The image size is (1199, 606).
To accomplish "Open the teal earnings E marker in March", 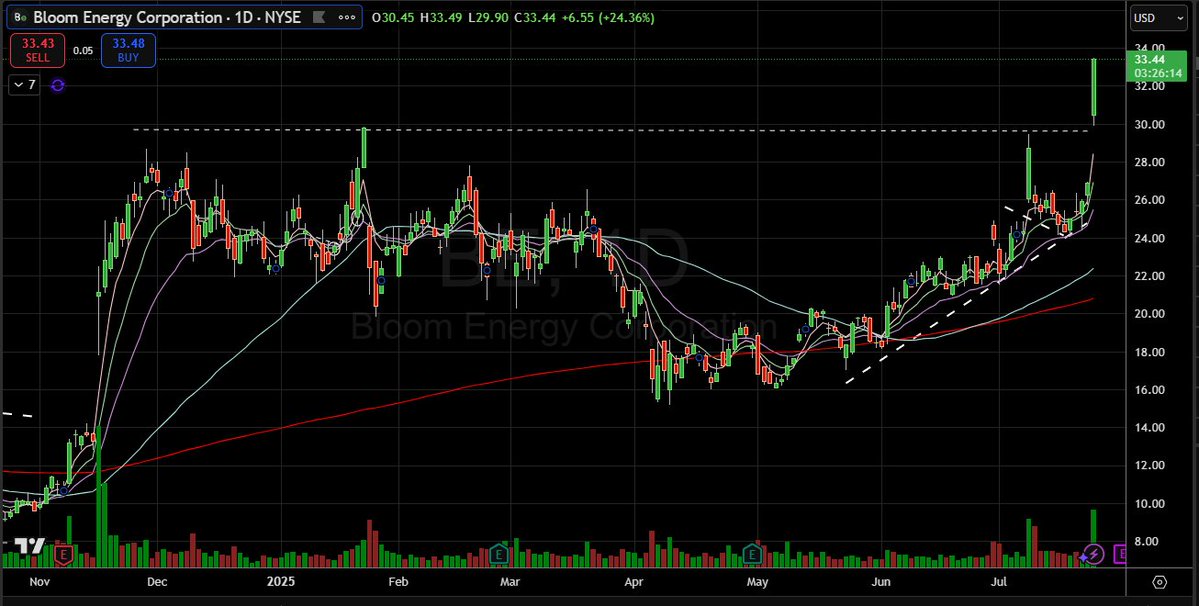I will pyautogui.click(x=499, y=553).
